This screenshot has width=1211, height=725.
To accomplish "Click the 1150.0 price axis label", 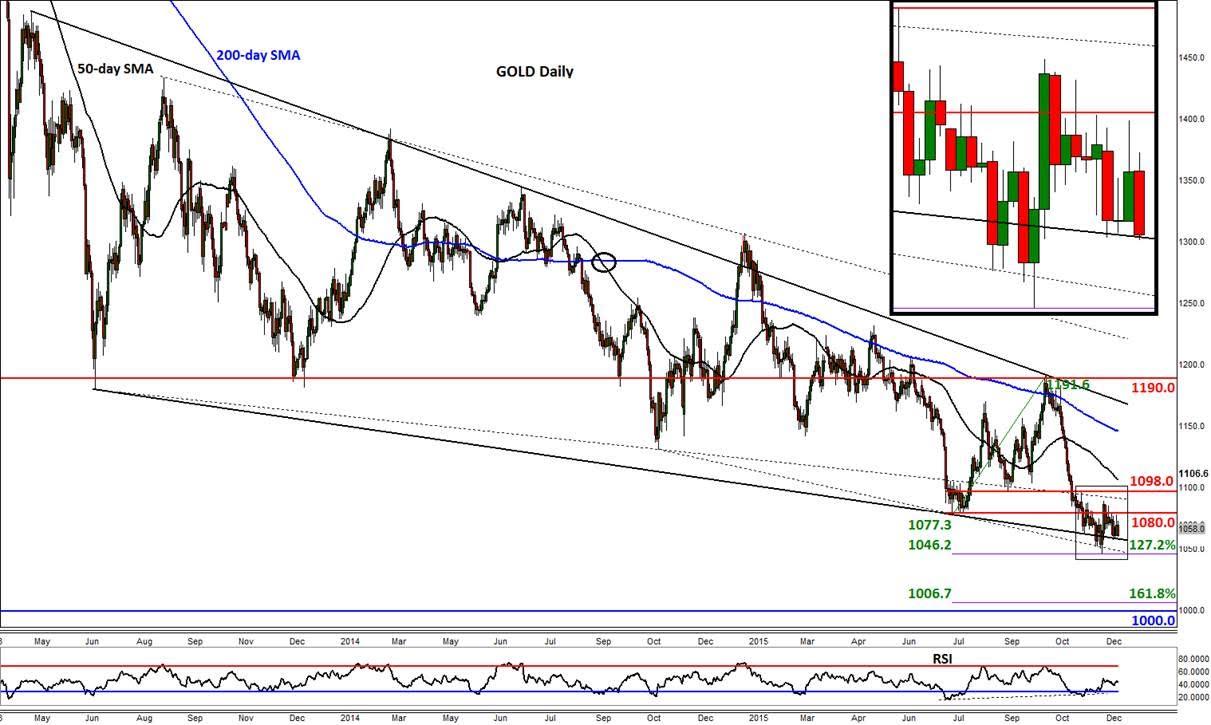I will click(1192, 427).
